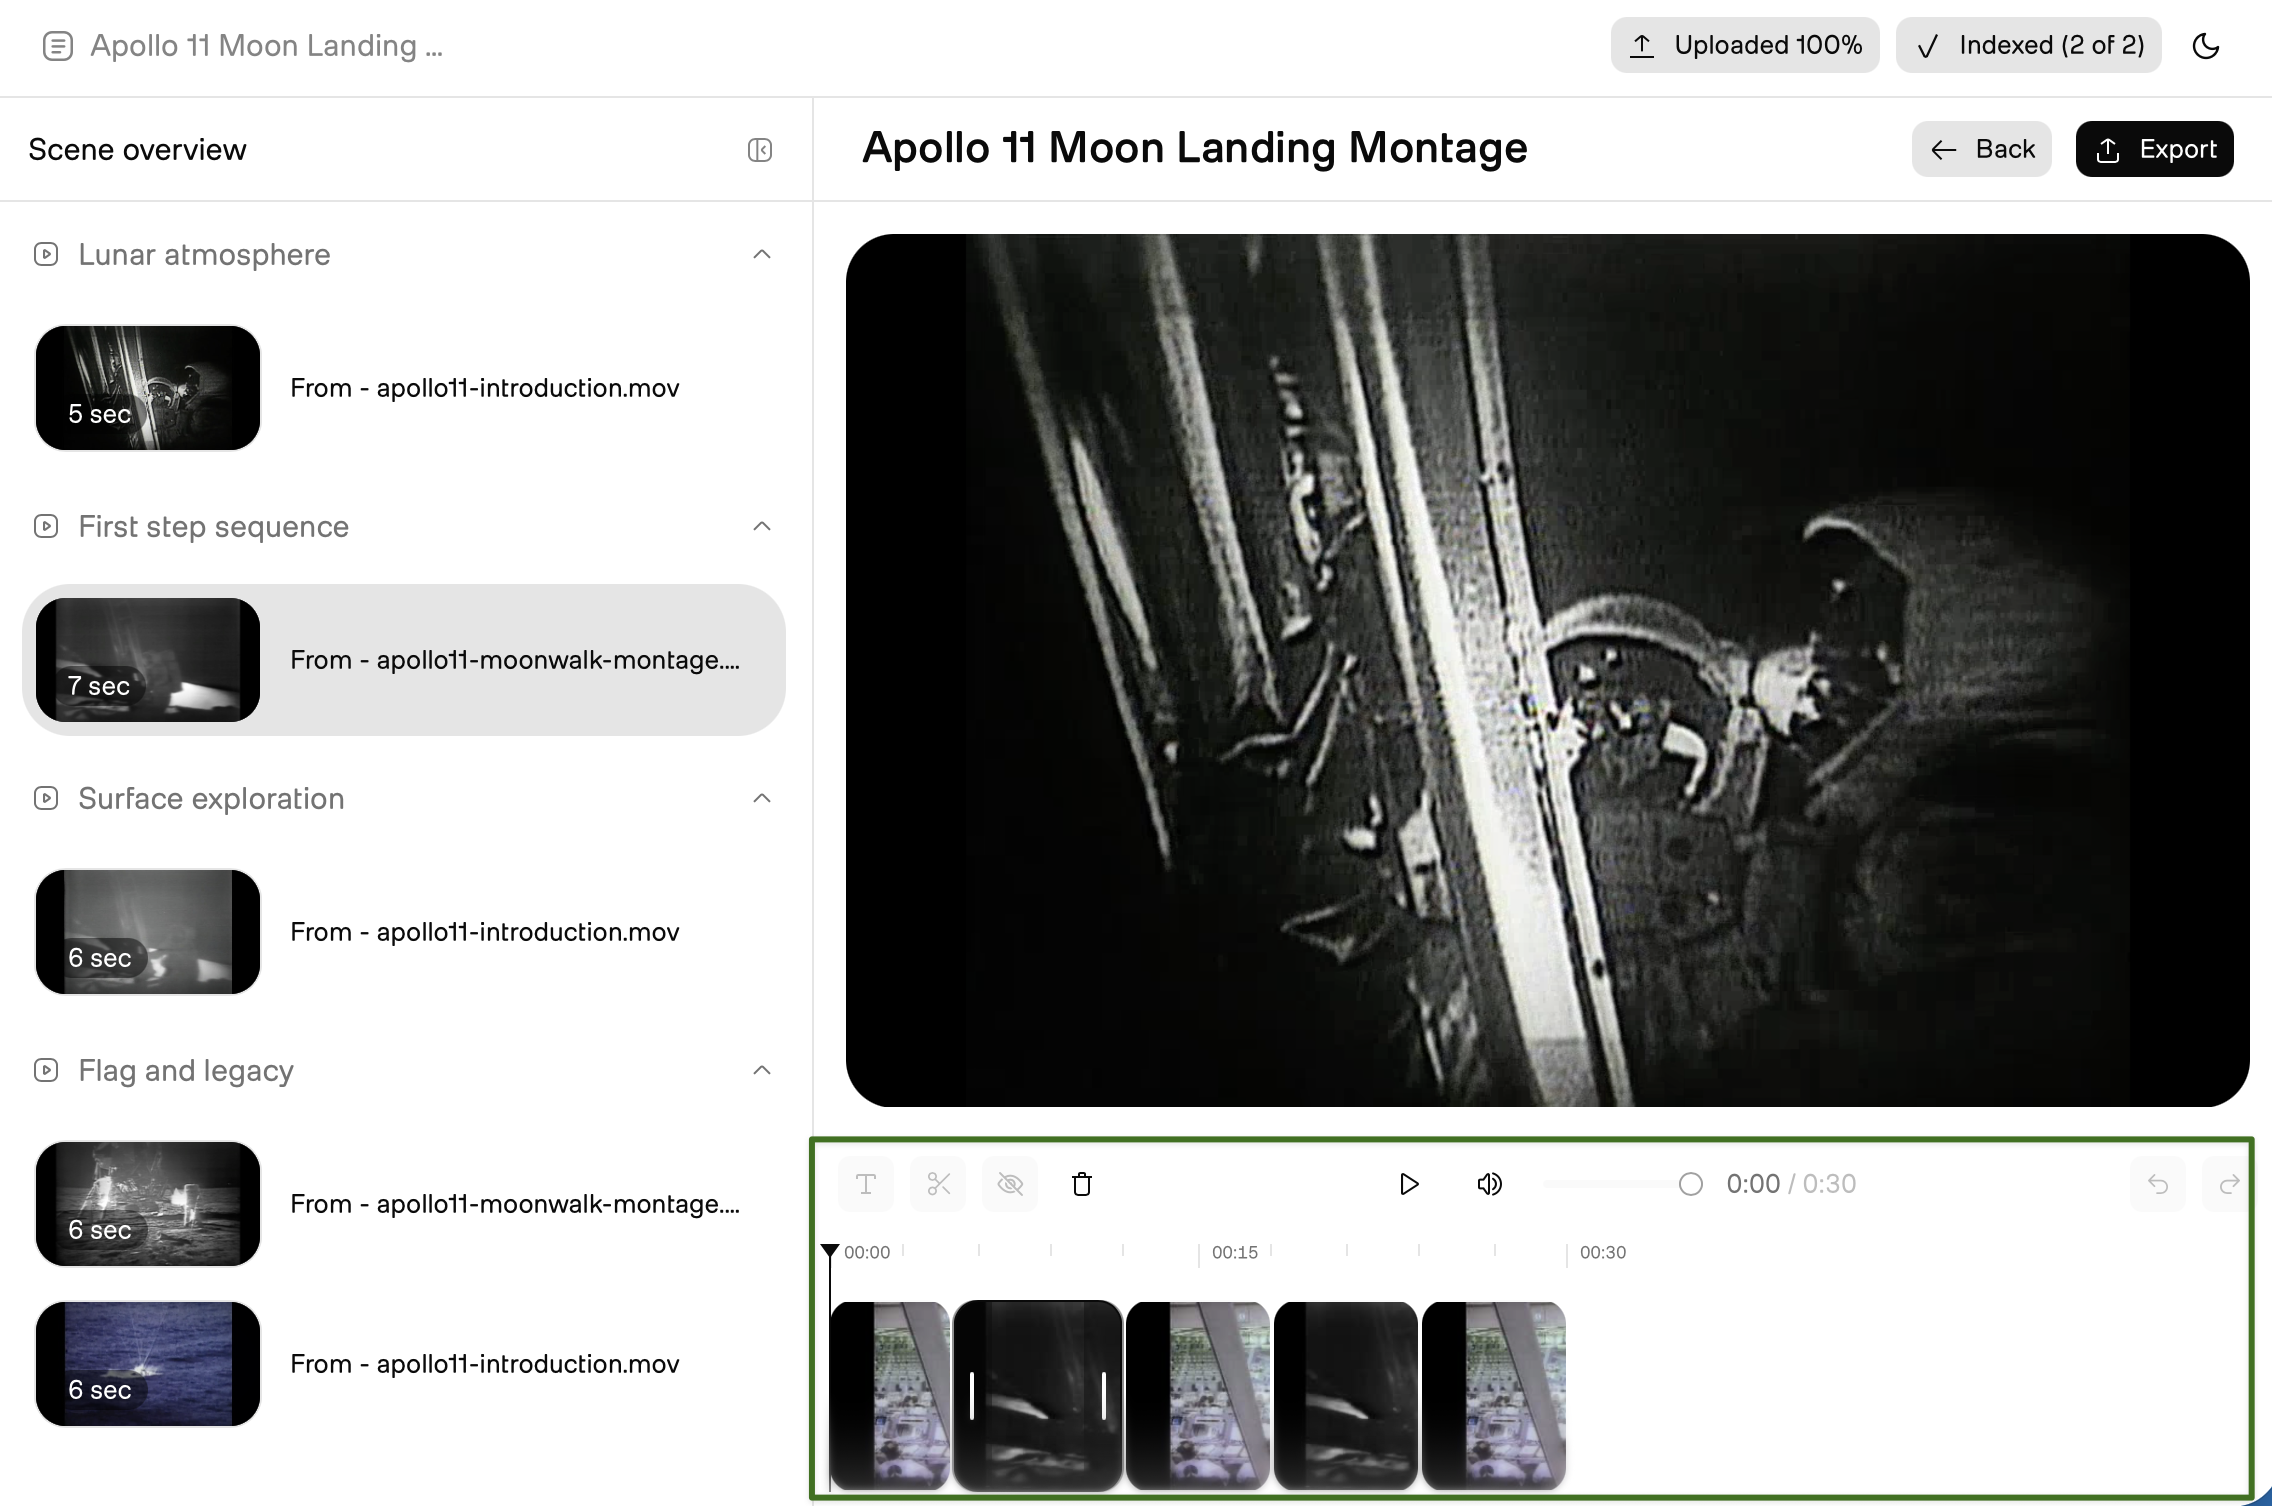Select the first clip in the timeline
The image size is (2275, 1506).
pyautogui.click(x=890, y=1395)
